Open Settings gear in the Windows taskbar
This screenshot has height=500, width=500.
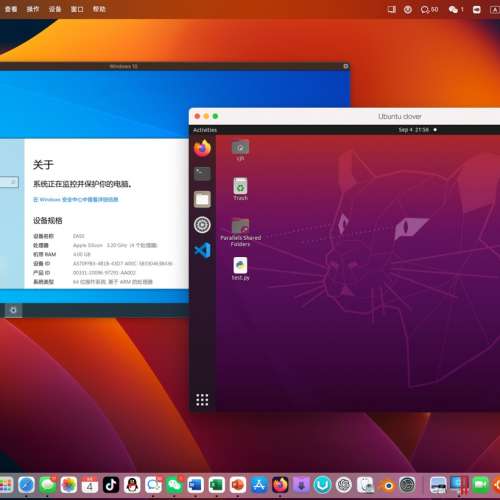point(13,310)
